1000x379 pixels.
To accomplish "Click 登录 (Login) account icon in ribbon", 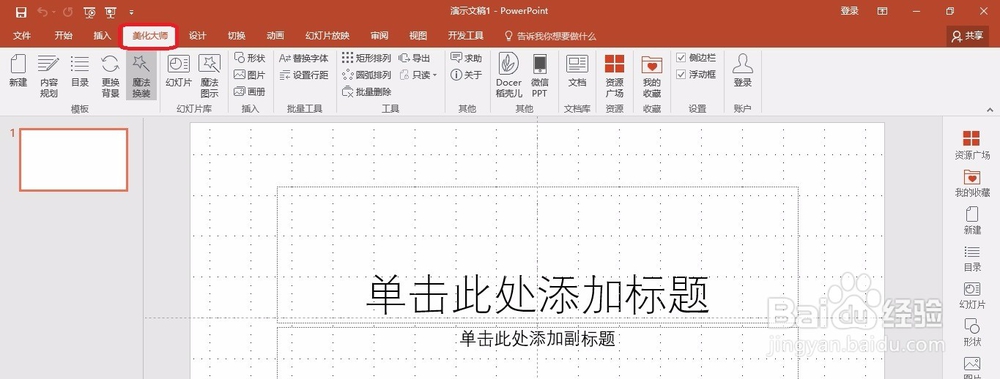I will [x=742, y=71].
